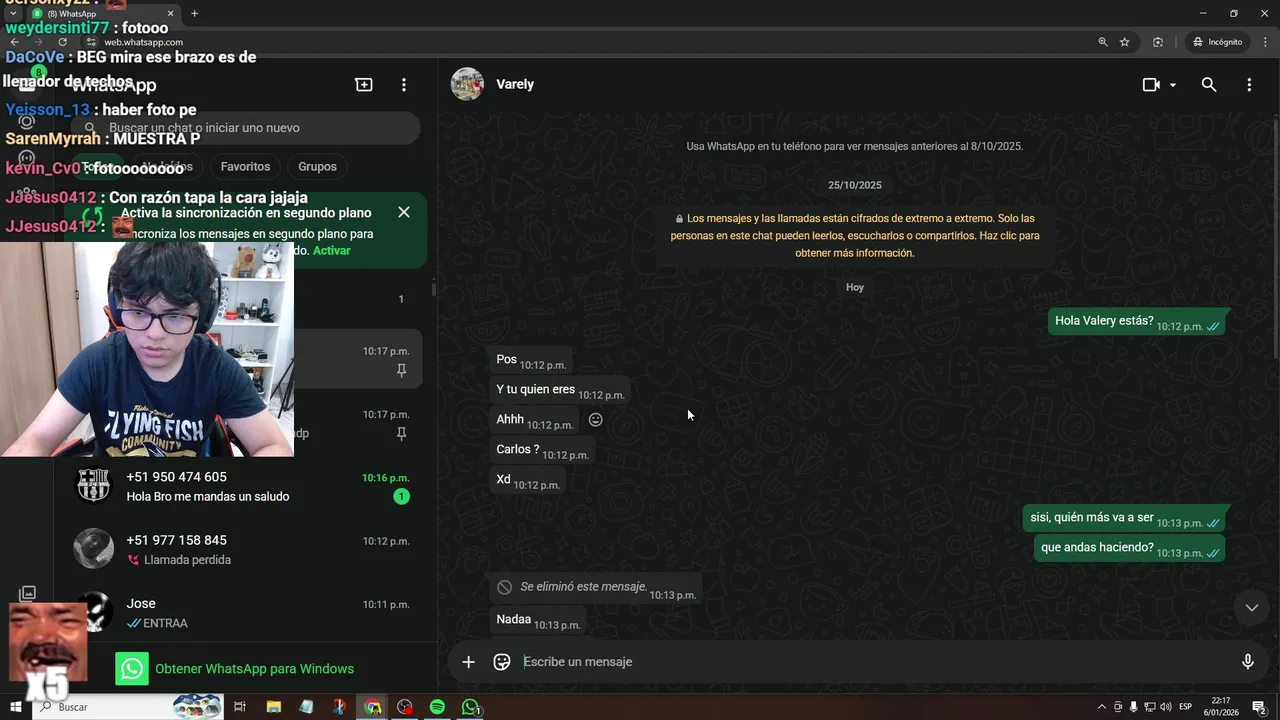Search within the Varely conversation

point(1209,85)
